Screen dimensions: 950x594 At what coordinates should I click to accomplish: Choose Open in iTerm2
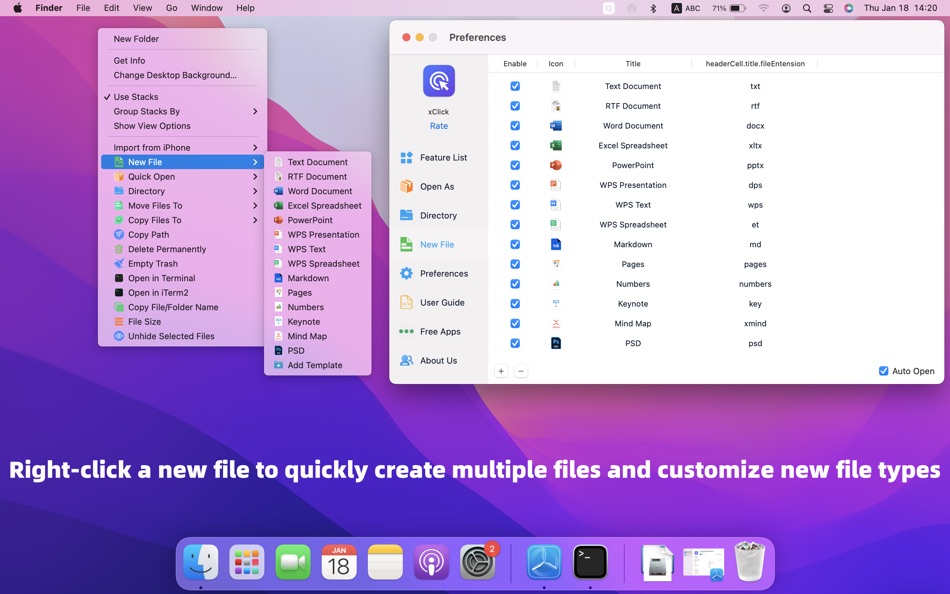[x=182, y=293]
